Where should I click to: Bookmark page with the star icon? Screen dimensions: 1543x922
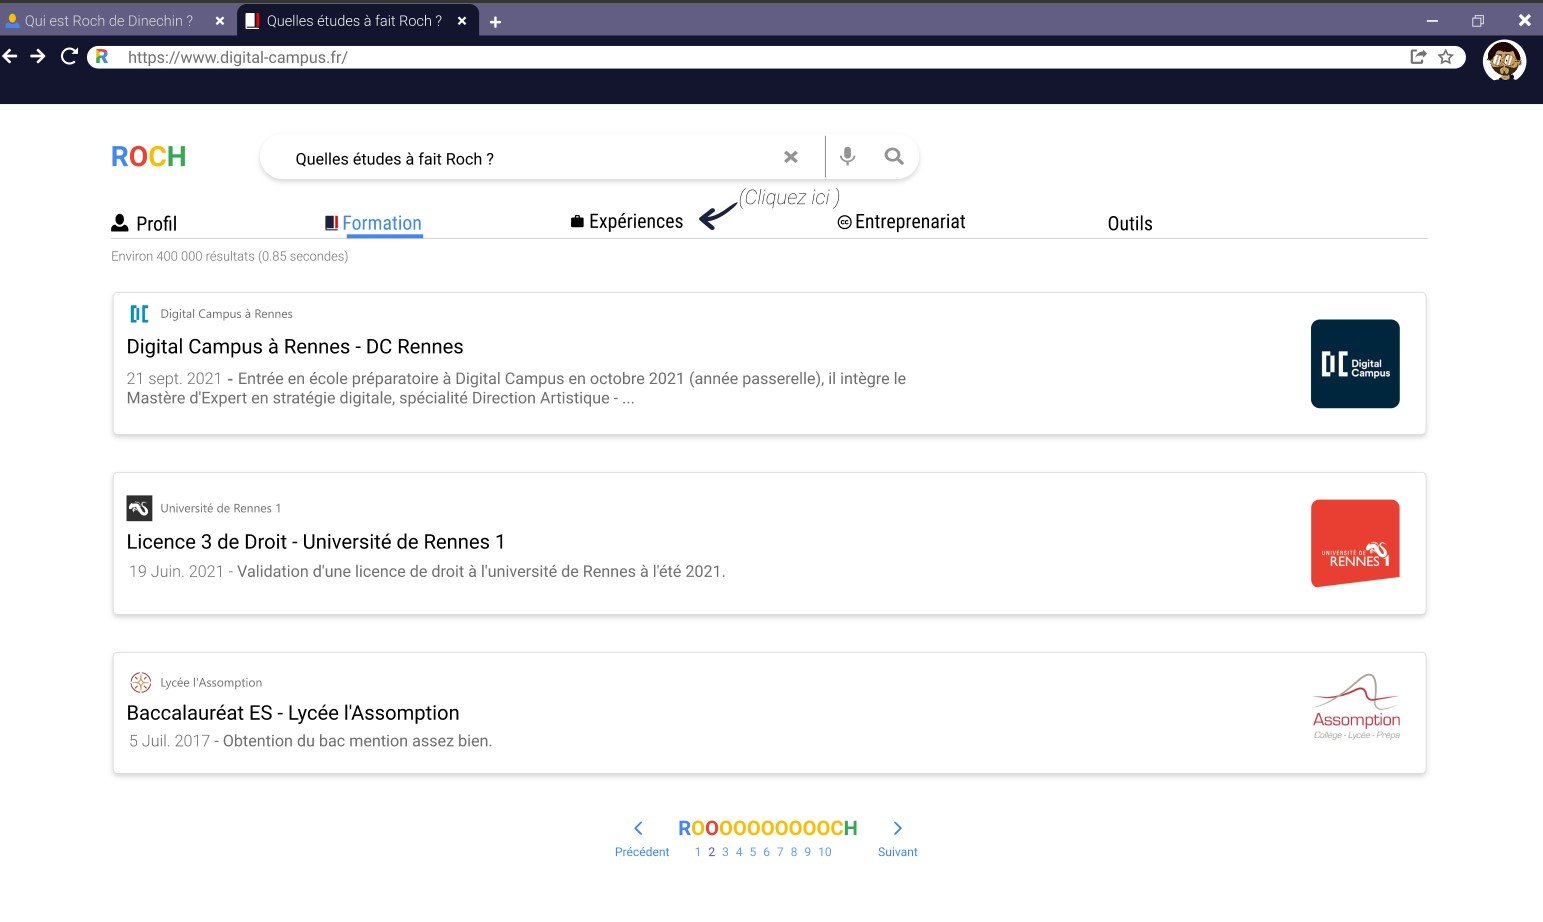click(1446, 57)
